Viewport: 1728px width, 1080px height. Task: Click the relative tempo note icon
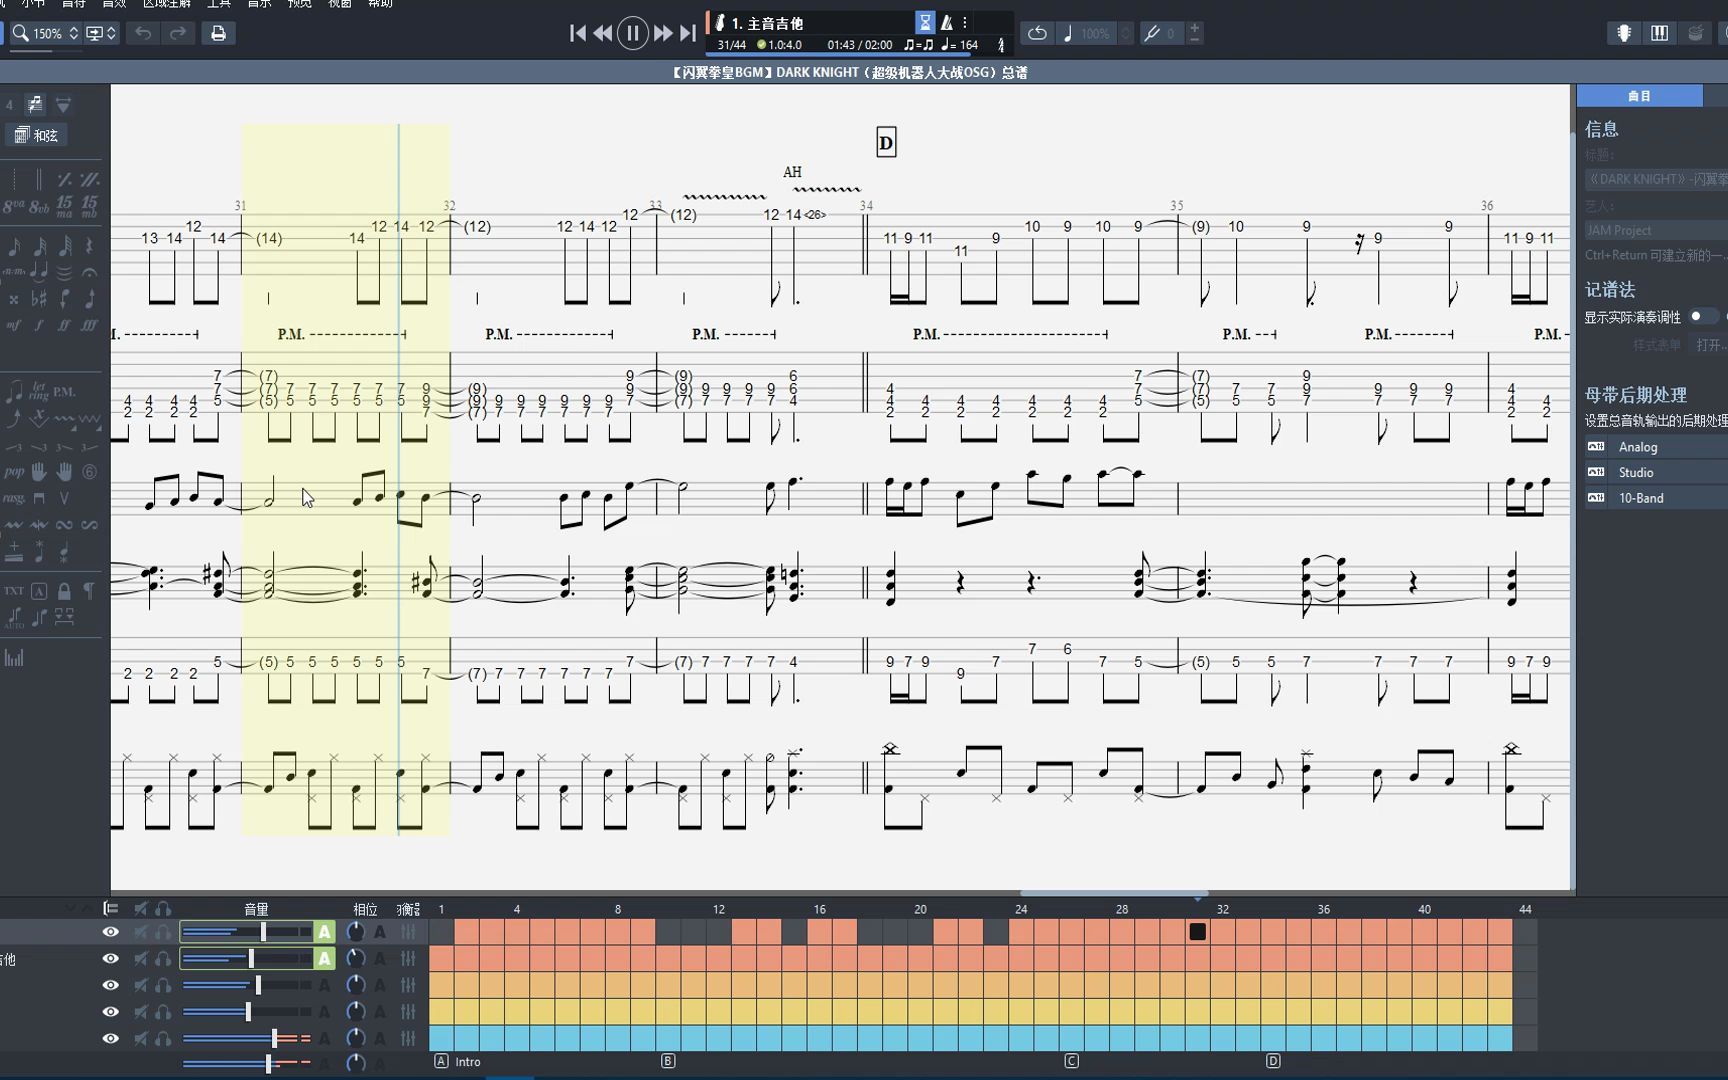[x=1068, y=33]
